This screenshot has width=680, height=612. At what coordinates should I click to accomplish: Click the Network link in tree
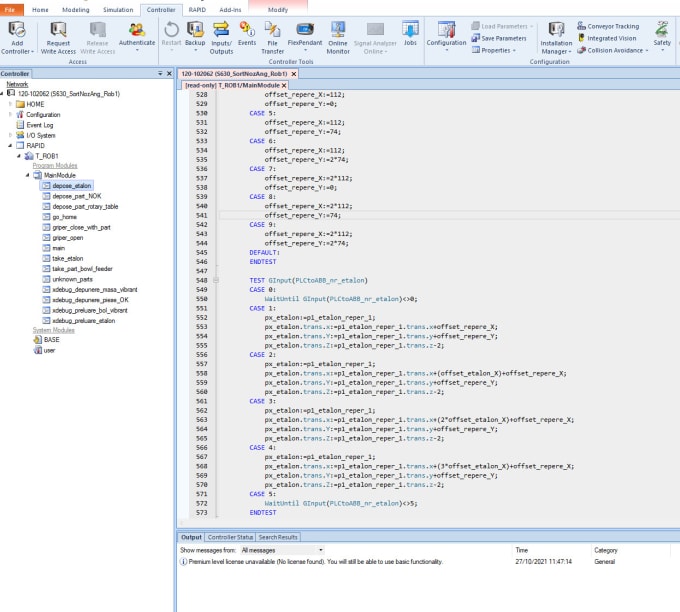[x=17, y=84]
